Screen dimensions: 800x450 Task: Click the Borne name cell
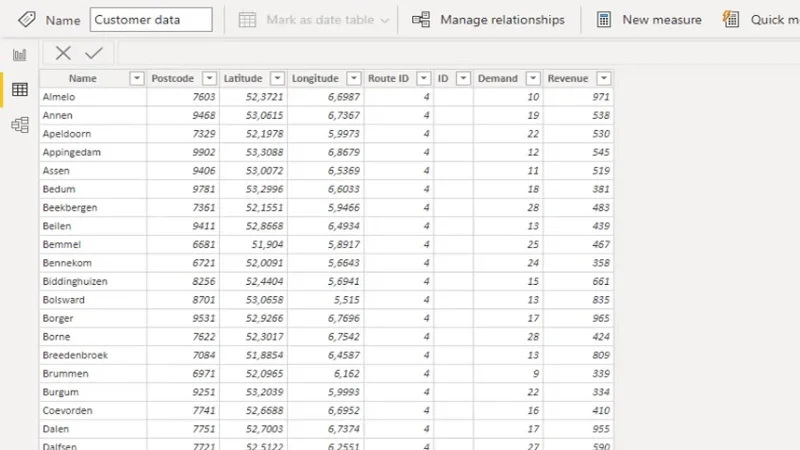coord(93,337)
